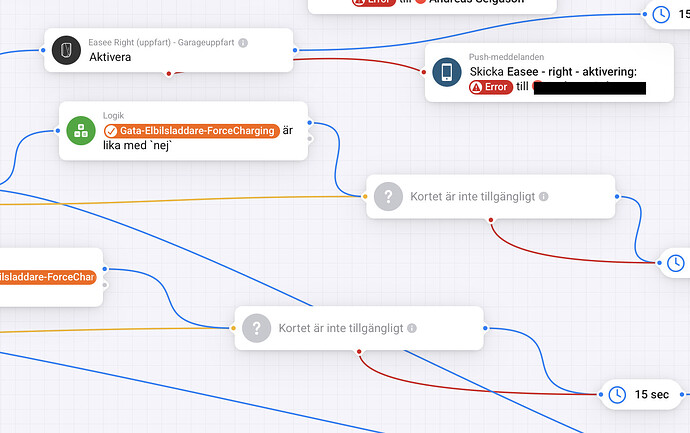Click the '15 sec' delay label
Screen dimensions: 690x433
coord(652,395)
